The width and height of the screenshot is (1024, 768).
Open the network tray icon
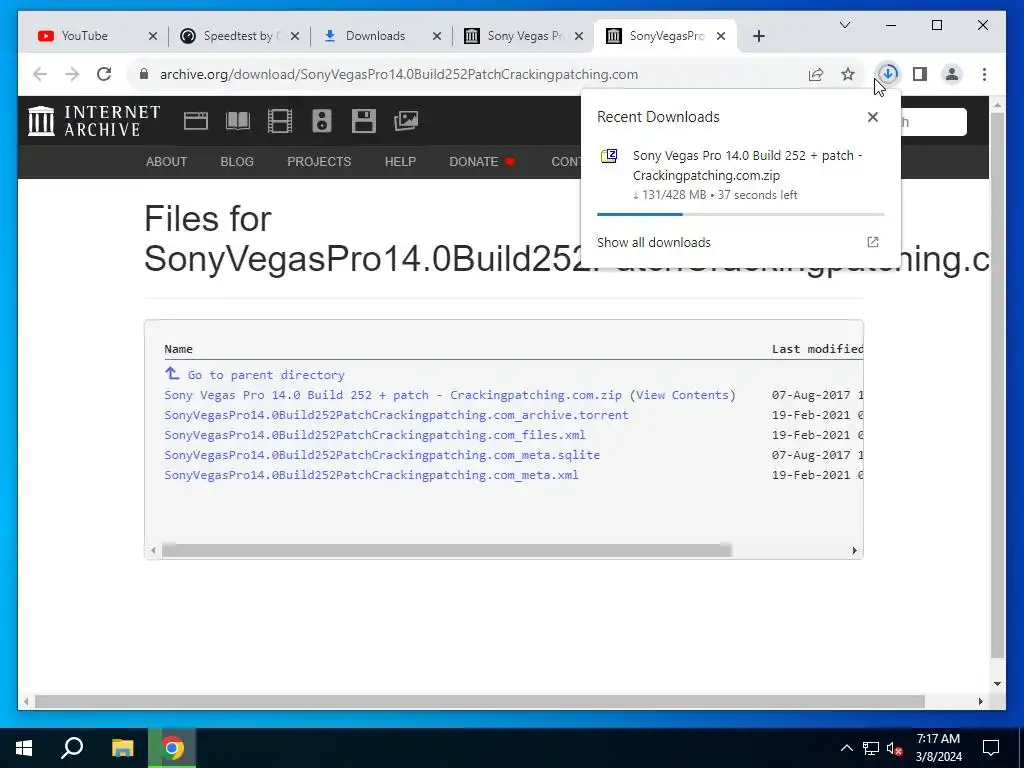pos(871,748)
